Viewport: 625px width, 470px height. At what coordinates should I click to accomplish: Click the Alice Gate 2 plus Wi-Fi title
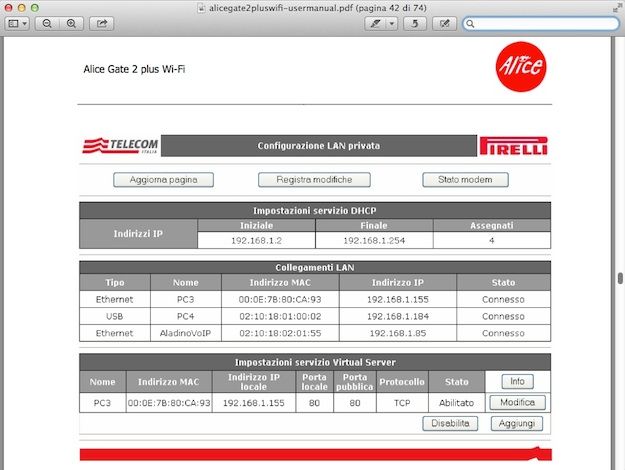pyautogui.click(x=134, y=69)
